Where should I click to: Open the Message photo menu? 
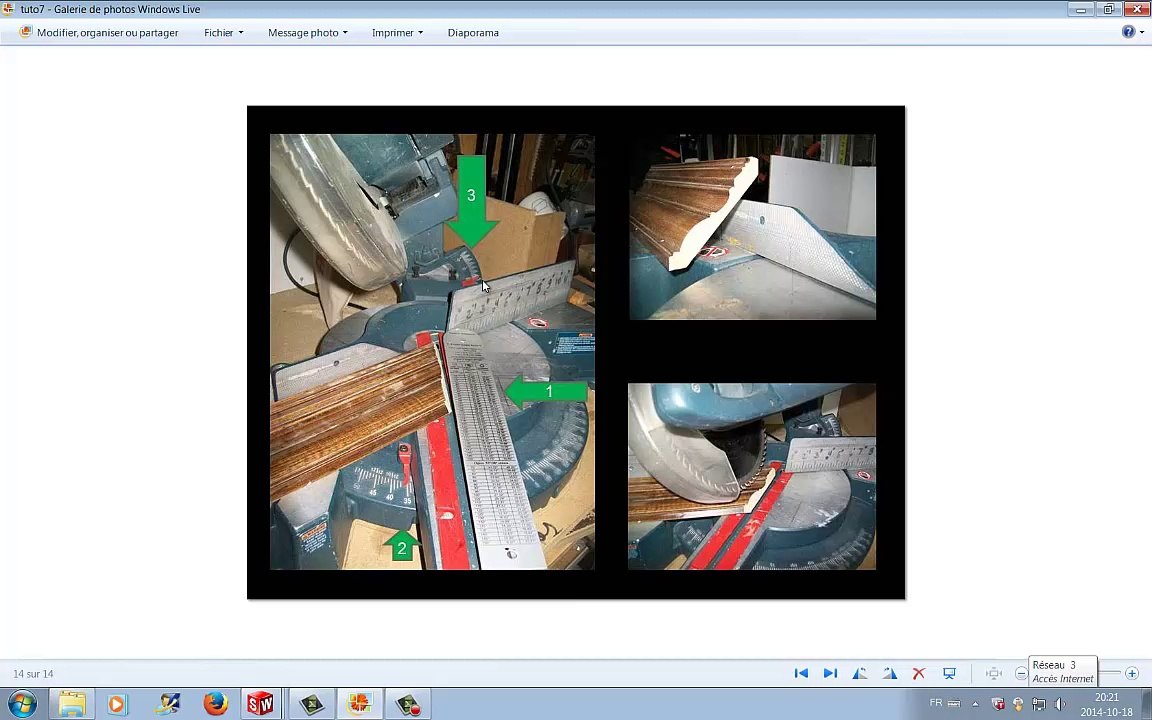point(307,32)
